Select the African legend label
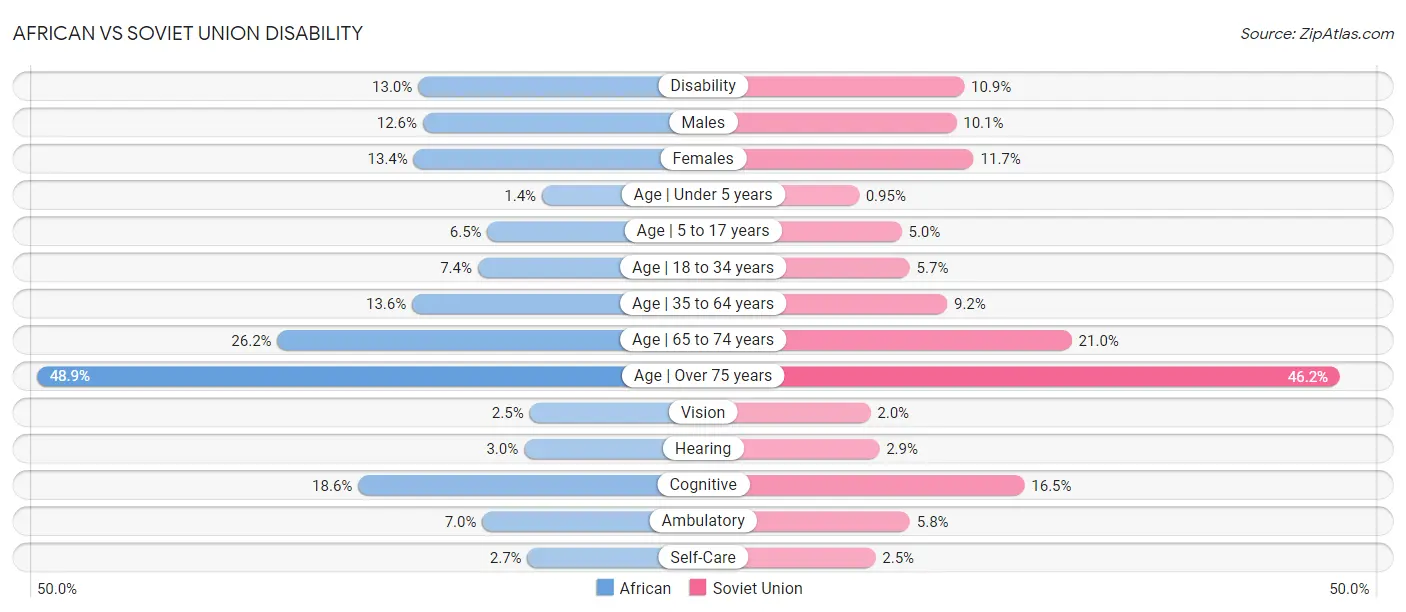The width and height of the screenshot is (1406, 612). tap(645, 588)
